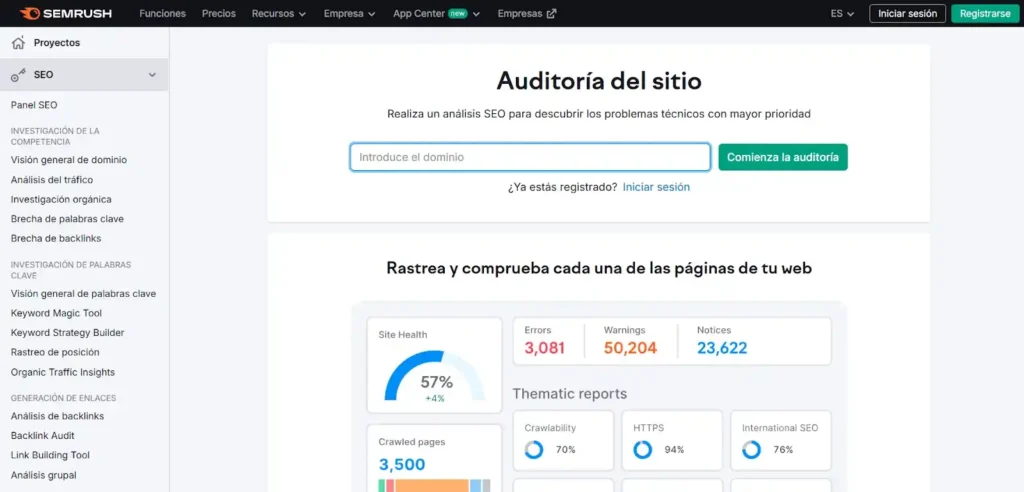Screen dimensions: 1024x492
Task: Click the new badge on App Center
Action: pos(457,13)
